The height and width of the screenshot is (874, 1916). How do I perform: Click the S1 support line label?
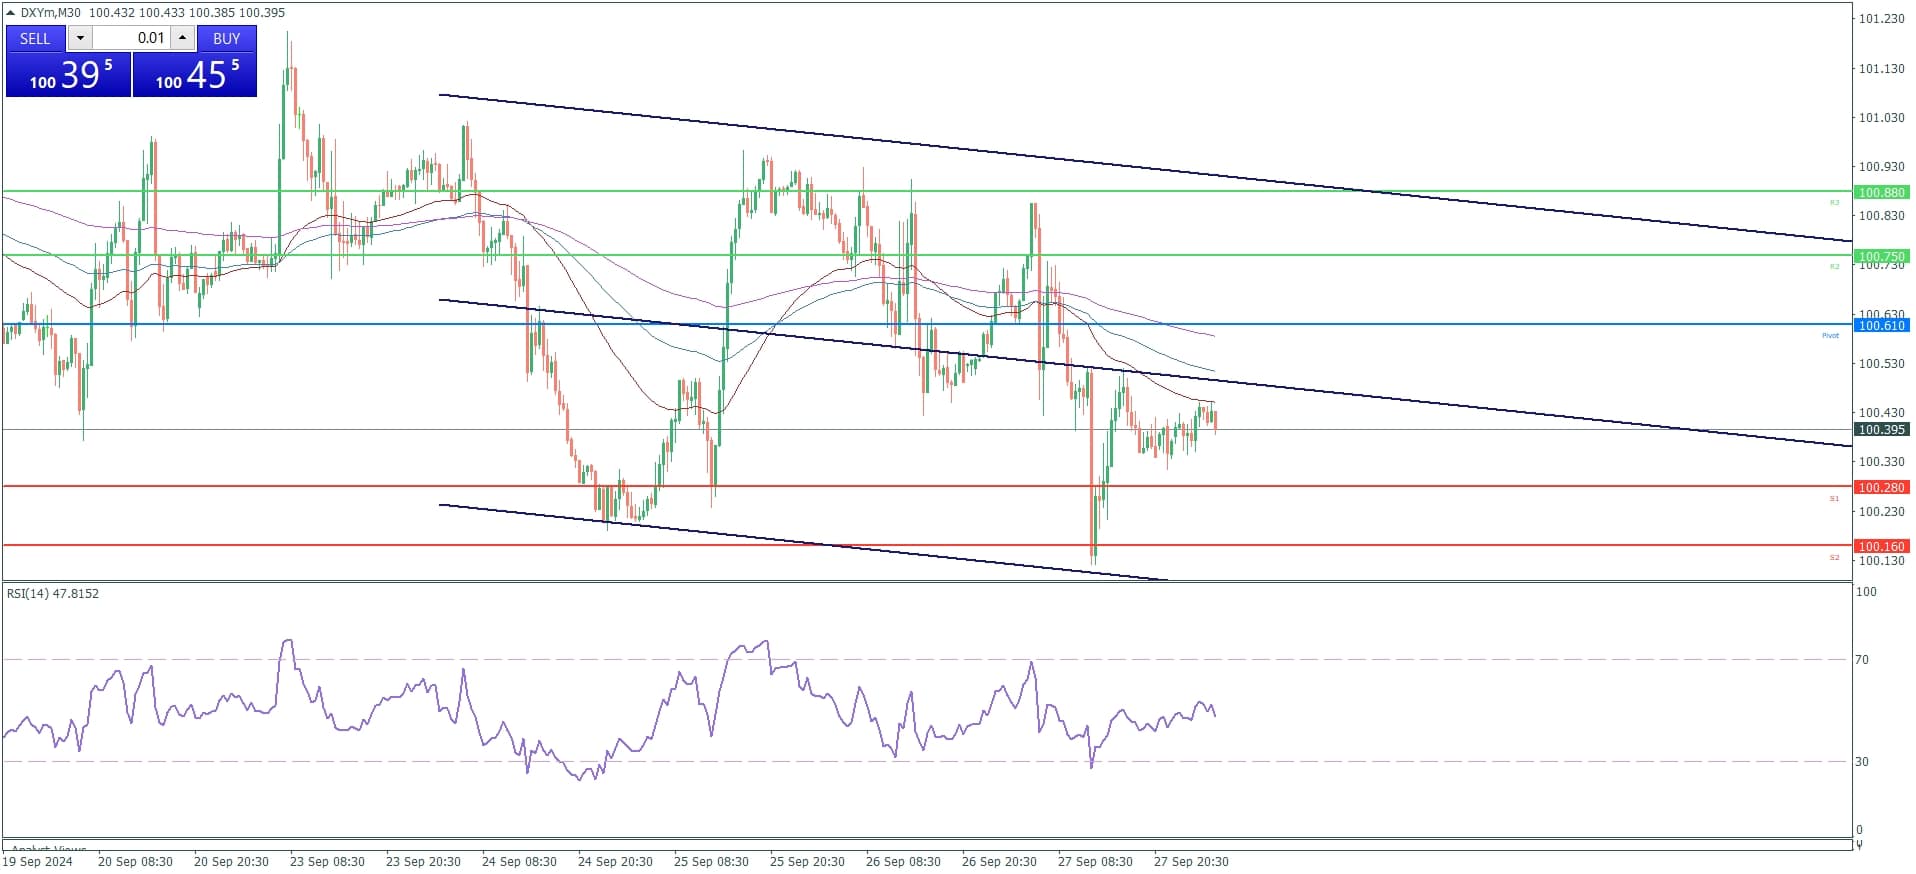(1834, 498)
